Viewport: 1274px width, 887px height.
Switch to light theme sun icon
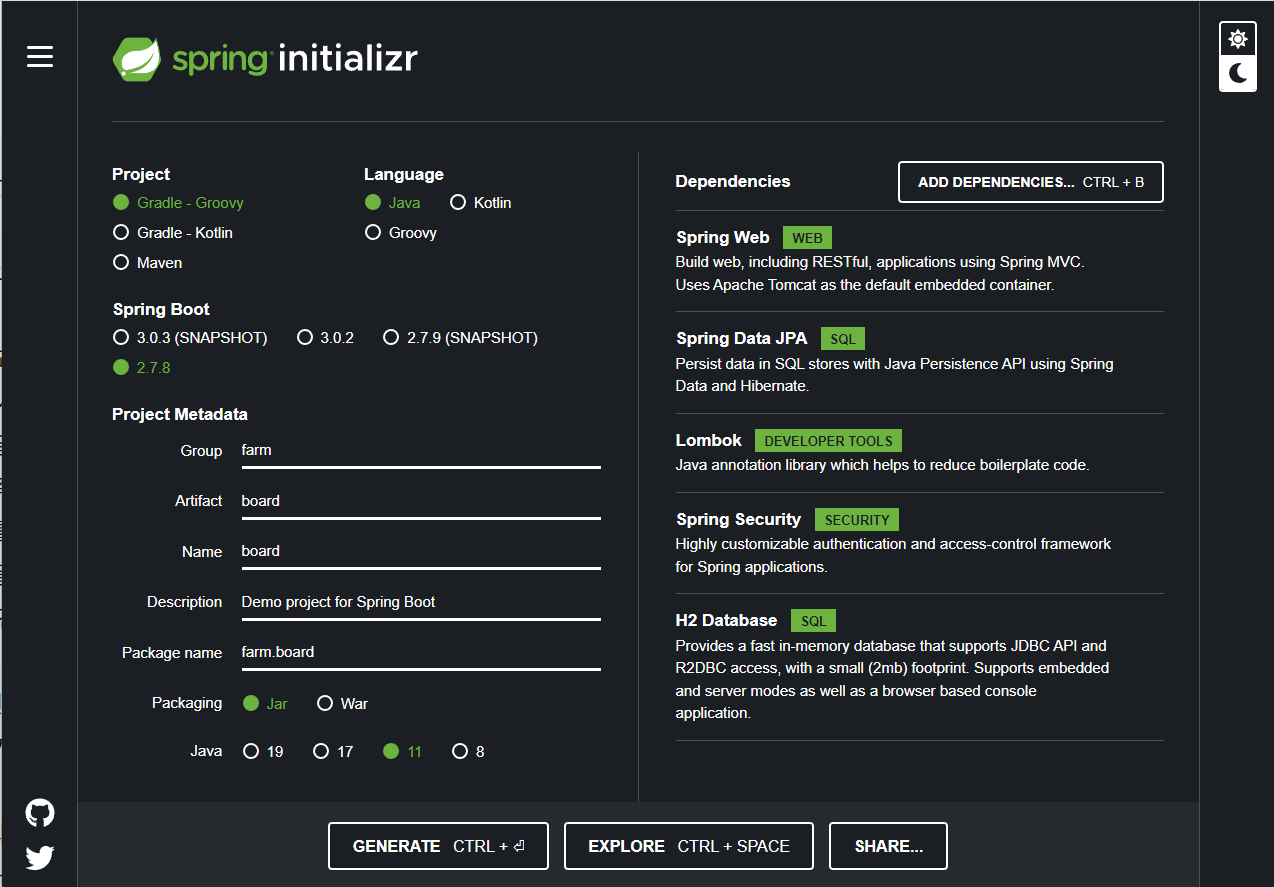1238,39
